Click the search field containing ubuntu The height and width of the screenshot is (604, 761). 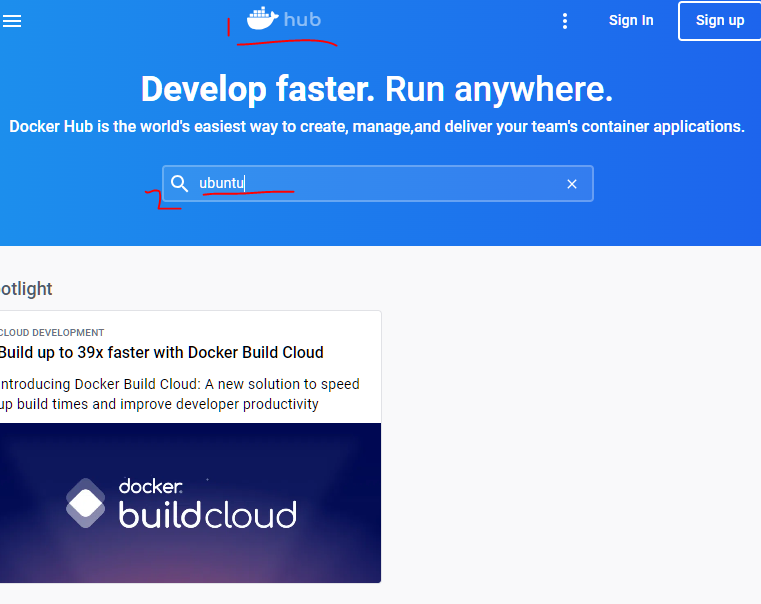pyautogui.click(x=378, y=183)
